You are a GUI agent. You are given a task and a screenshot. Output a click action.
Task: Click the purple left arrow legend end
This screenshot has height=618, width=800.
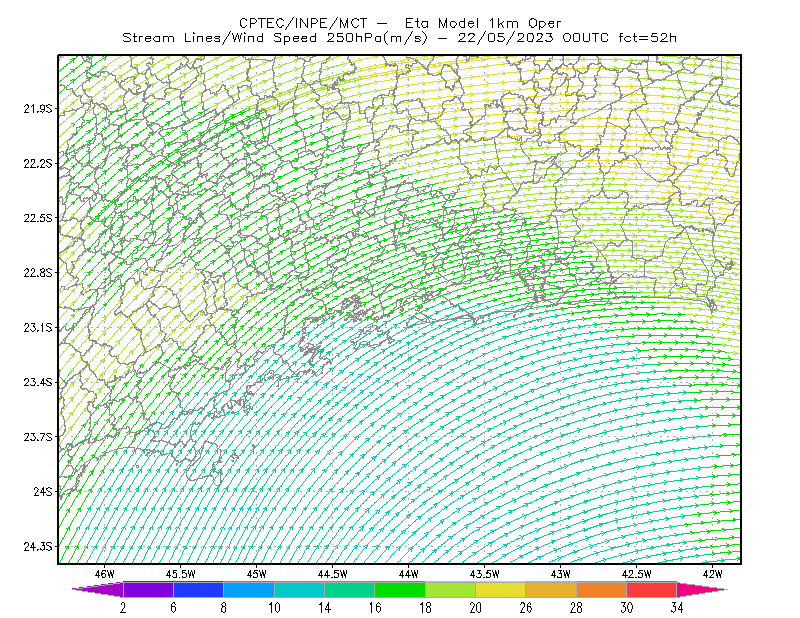98,589
